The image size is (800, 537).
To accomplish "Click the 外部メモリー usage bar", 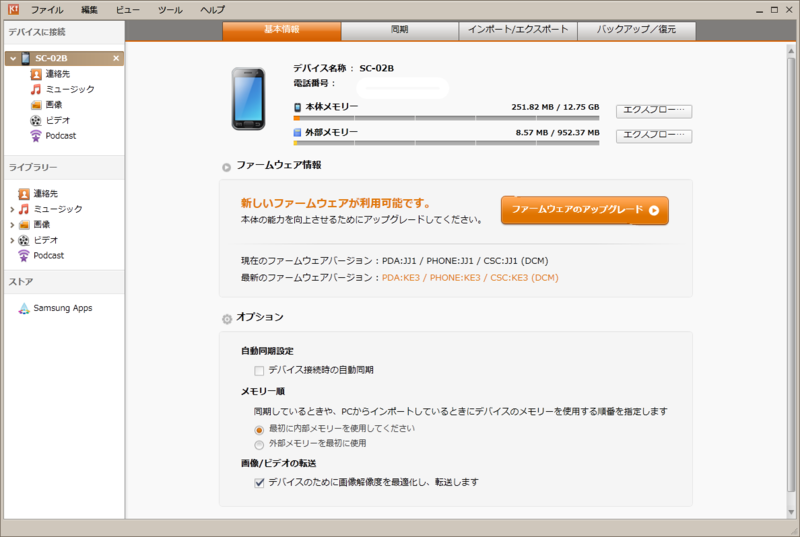I will pos(446,143).
